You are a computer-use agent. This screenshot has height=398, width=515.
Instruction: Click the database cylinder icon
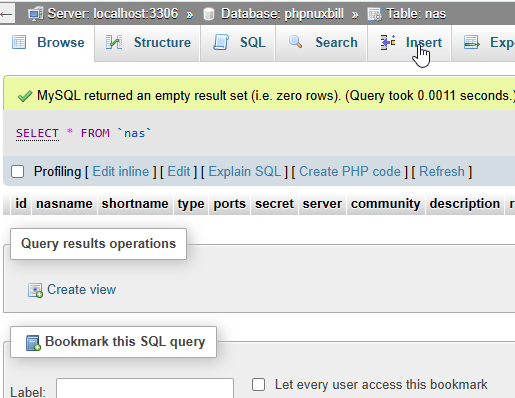[209, 14]
